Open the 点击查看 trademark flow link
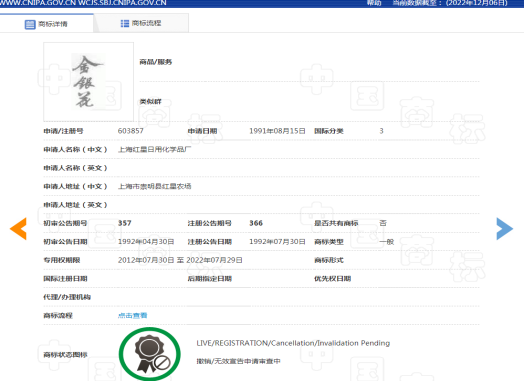Viewport: 525px width, 382px height. [x=133, y=315]
